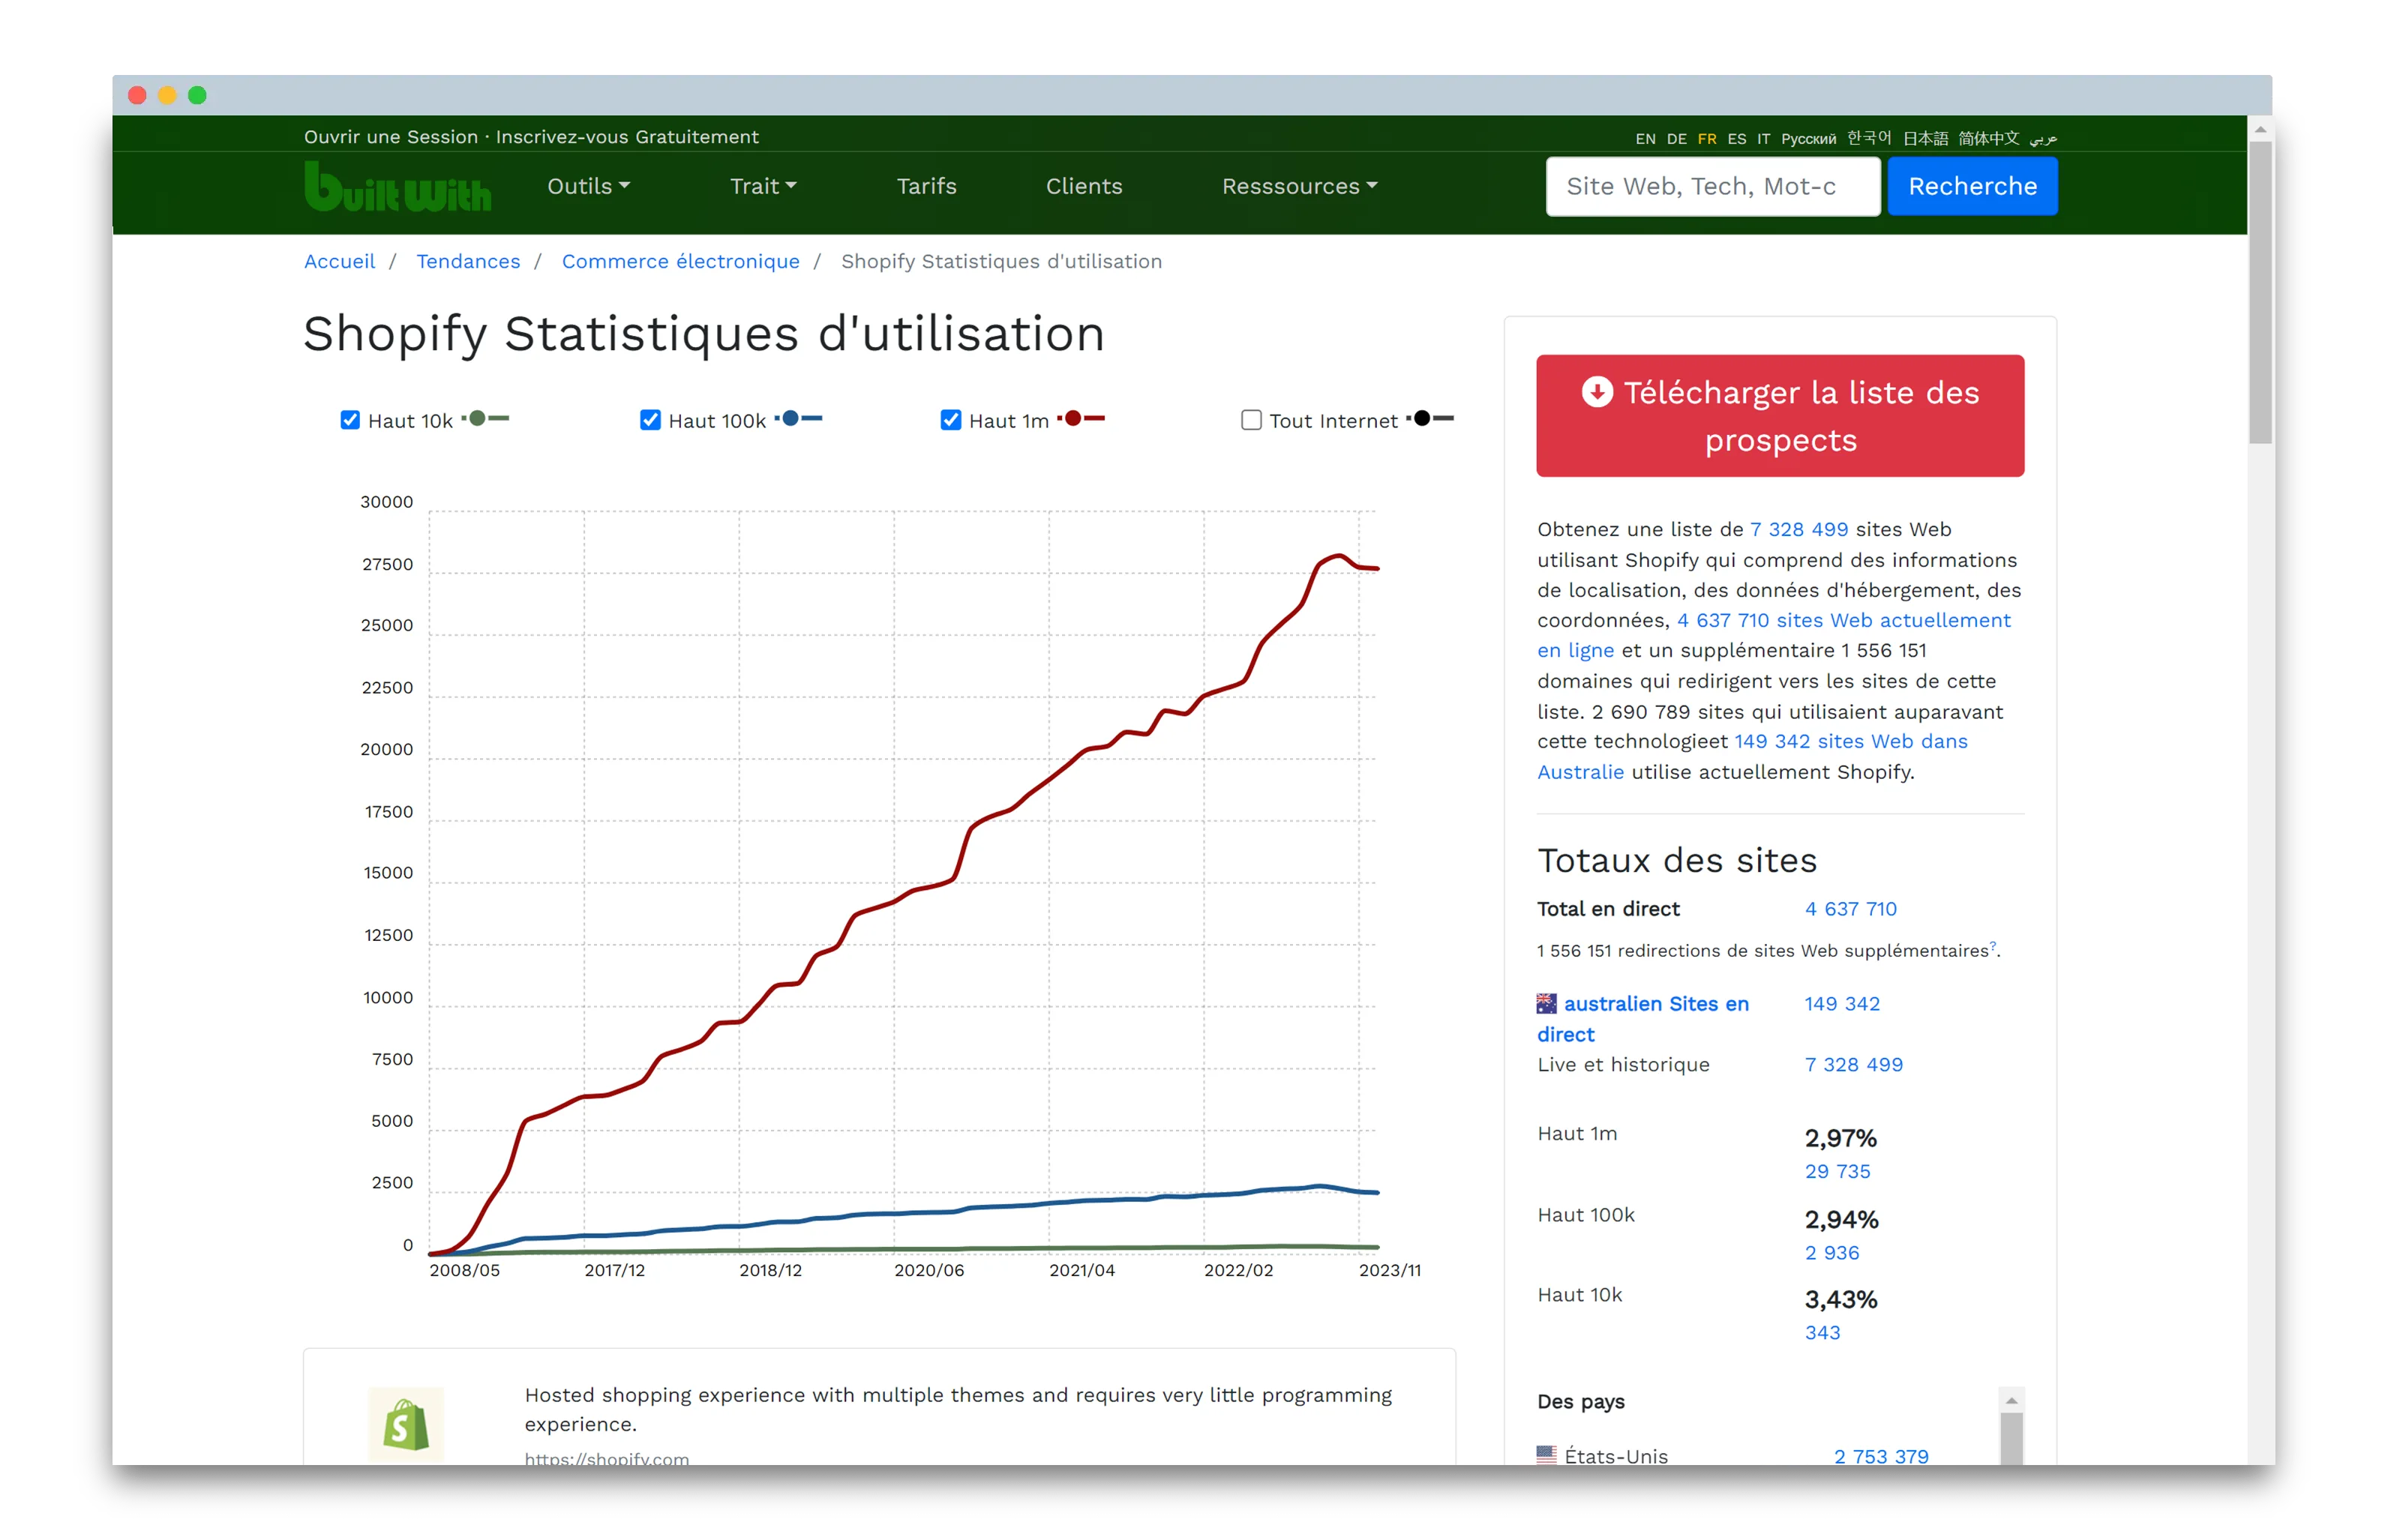Focus the Site Web, Tech search field
2385x1540 pixels.
point(1712,186)
